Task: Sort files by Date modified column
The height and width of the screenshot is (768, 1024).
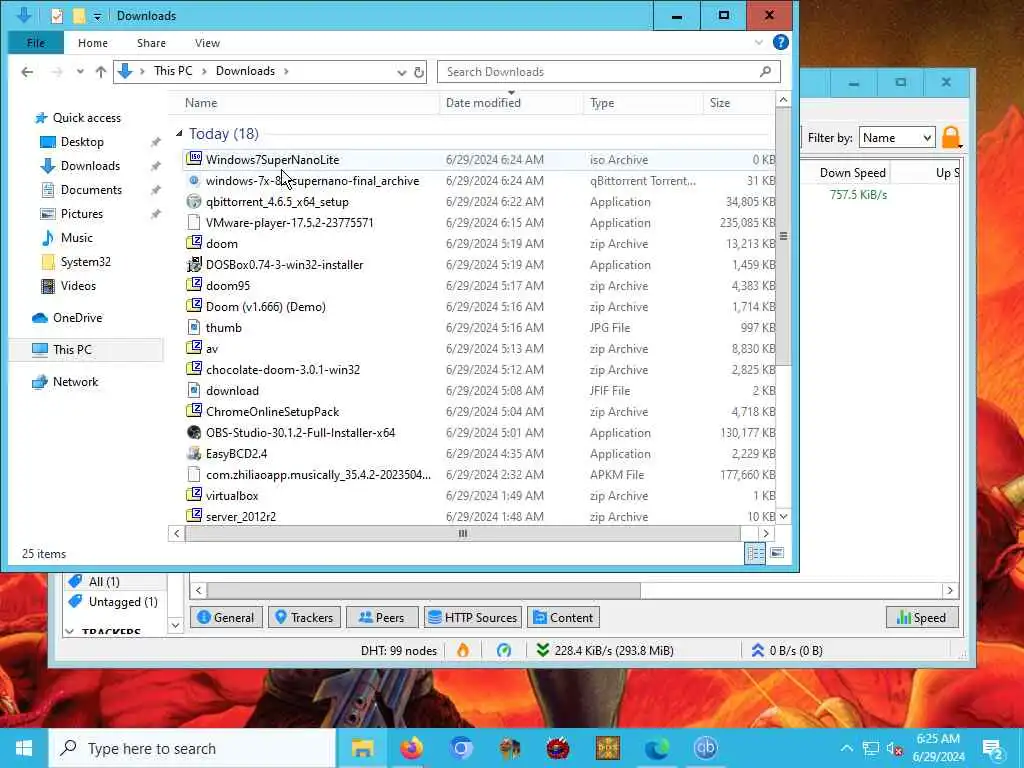Action: pos(511,103)
